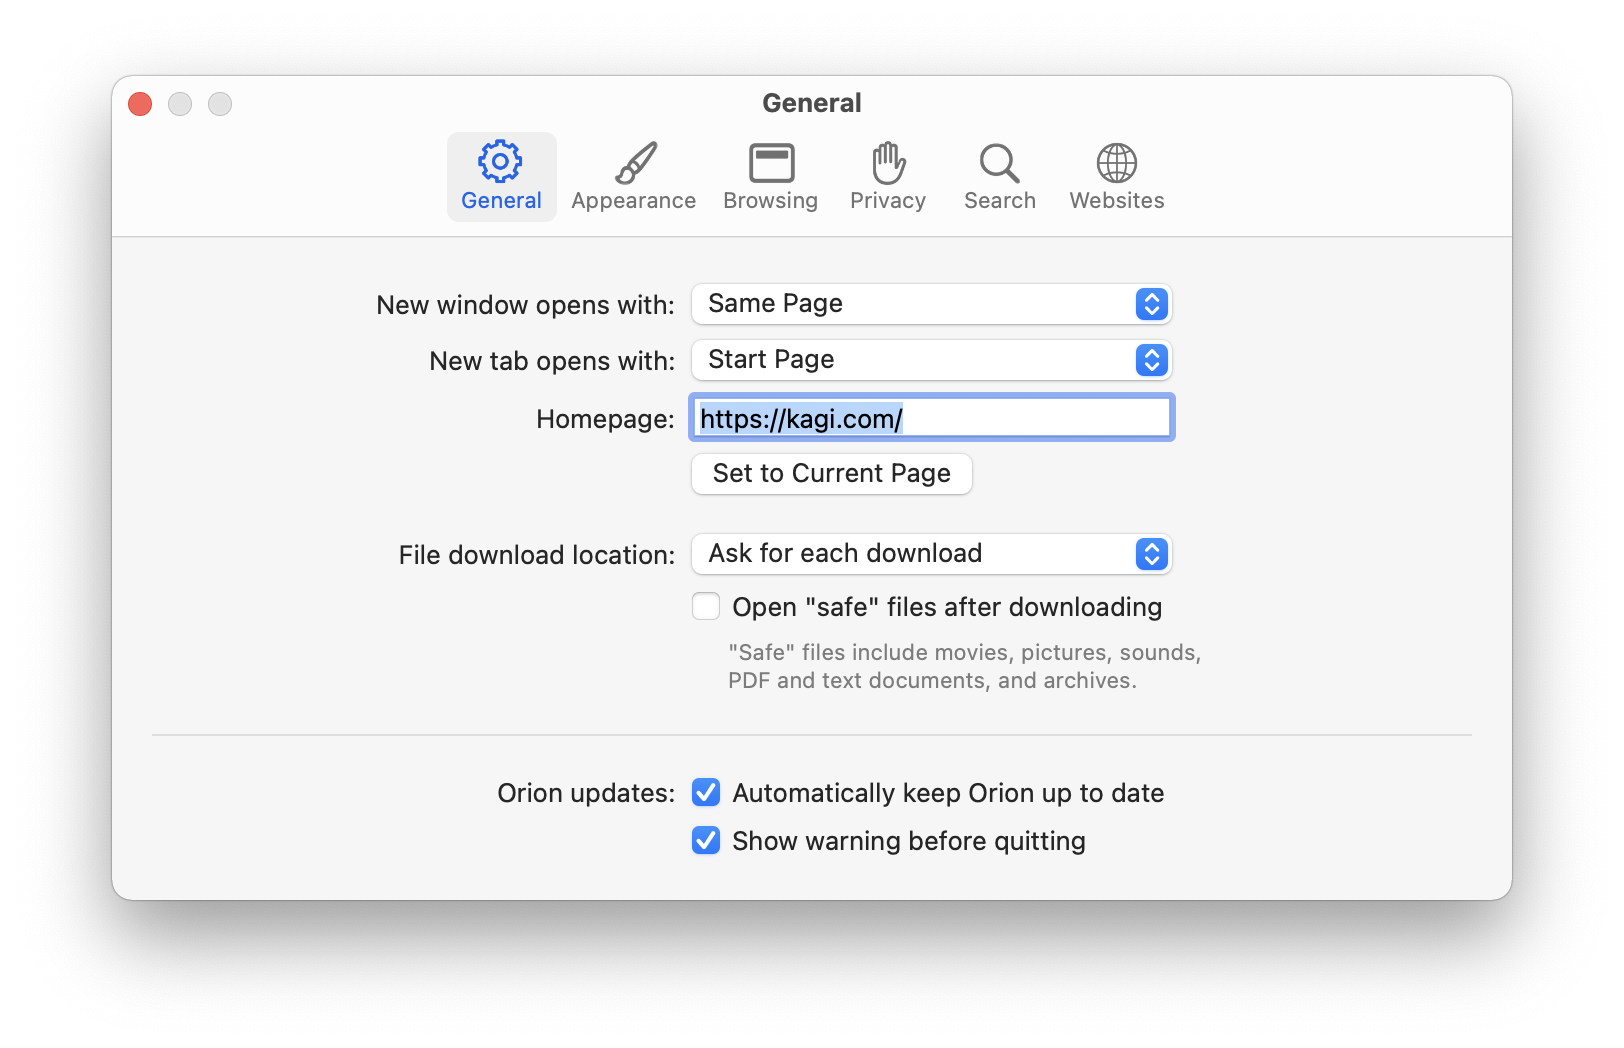This screenshot has height=1048, width=1624.
Task: Click the yellow minimize window button
Action: point(180,104)
